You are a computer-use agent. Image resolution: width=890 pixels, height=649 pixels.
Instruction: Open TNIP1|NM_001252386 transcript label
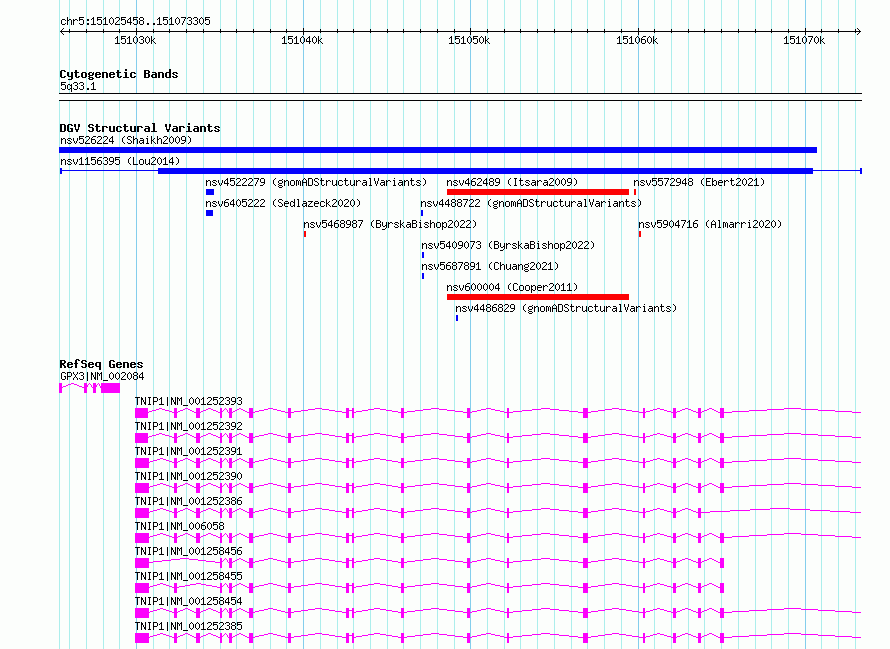click(188, 501)
